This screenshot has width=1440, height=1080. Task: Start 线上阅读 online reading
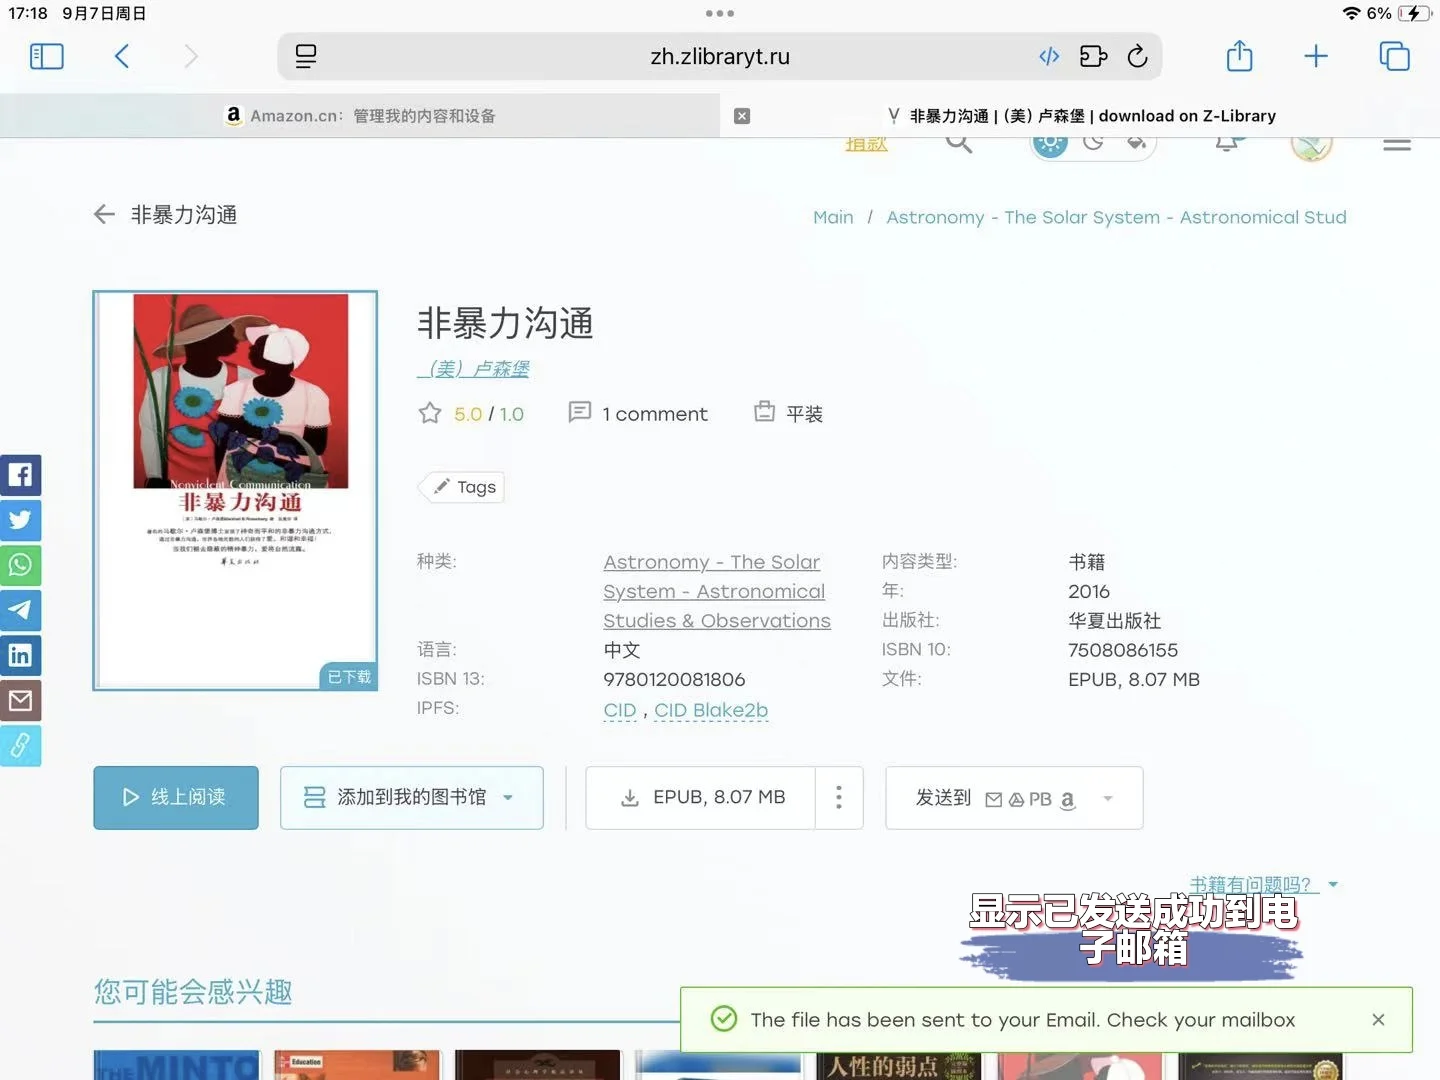(x=176, y=798)
